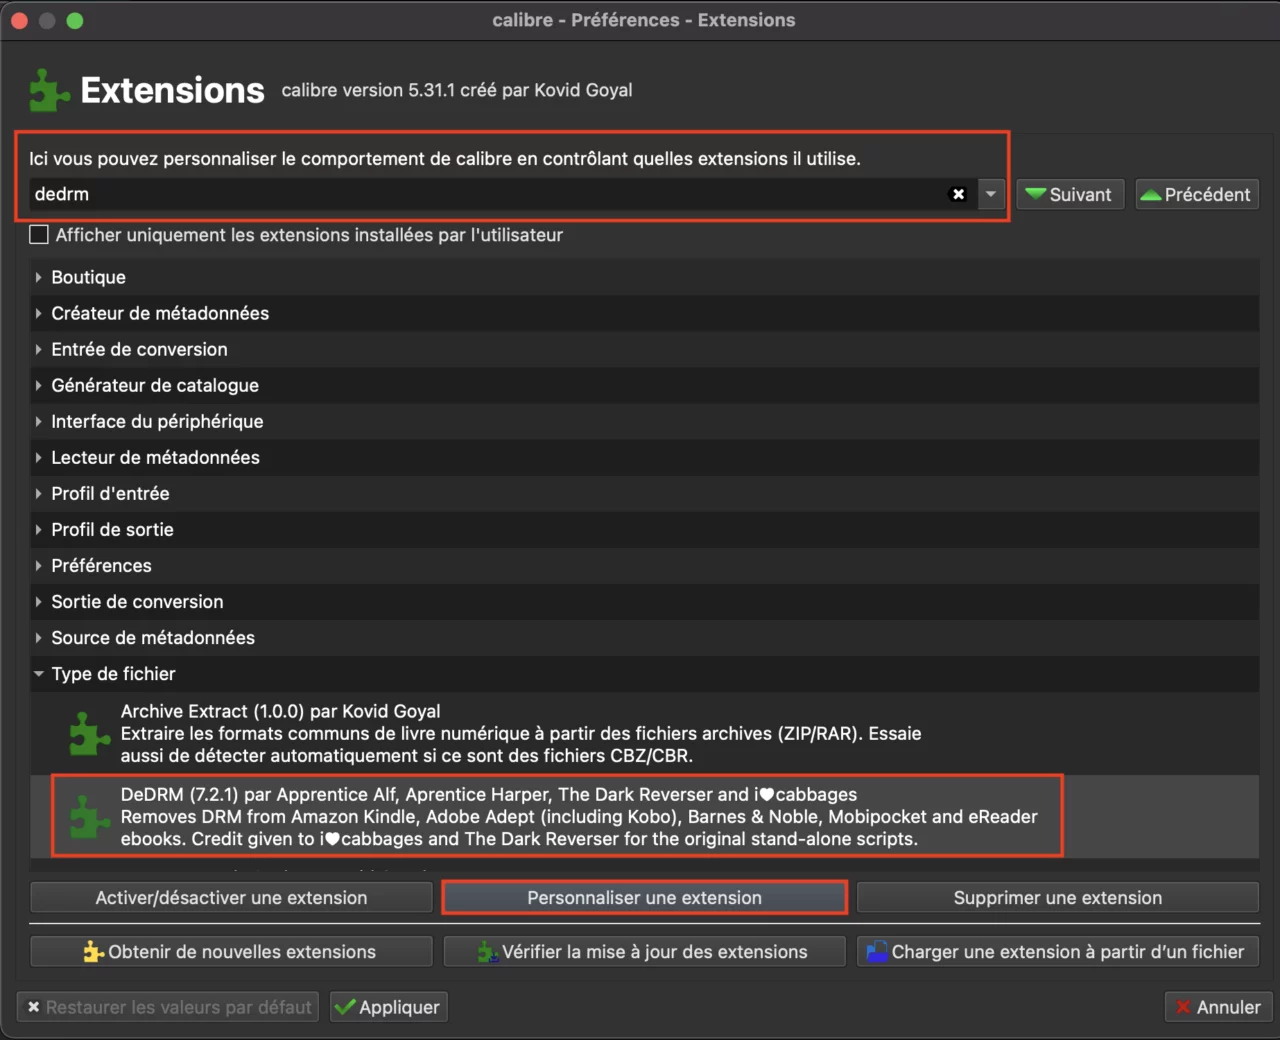The width and height of the screenshot is (1280, 1040).
Task: Click Personnaliser une extension
Action: tap(645, 898)
